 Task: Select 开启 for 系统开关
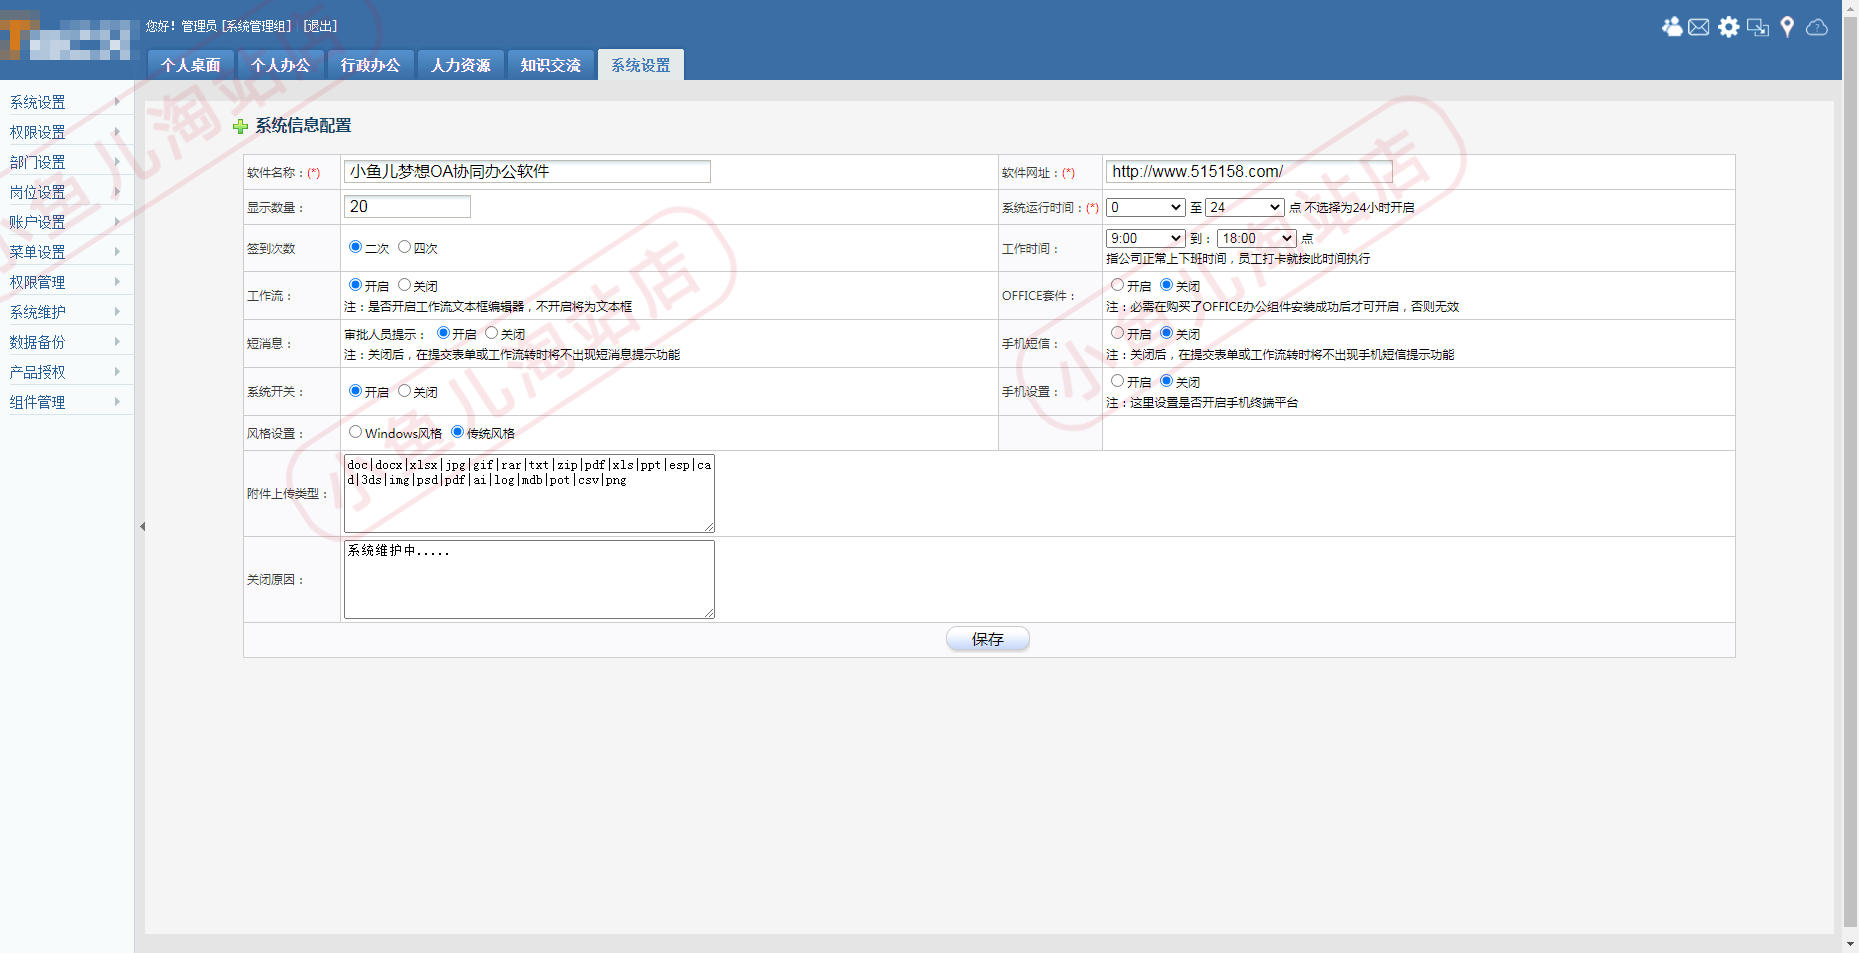(355, 391)
